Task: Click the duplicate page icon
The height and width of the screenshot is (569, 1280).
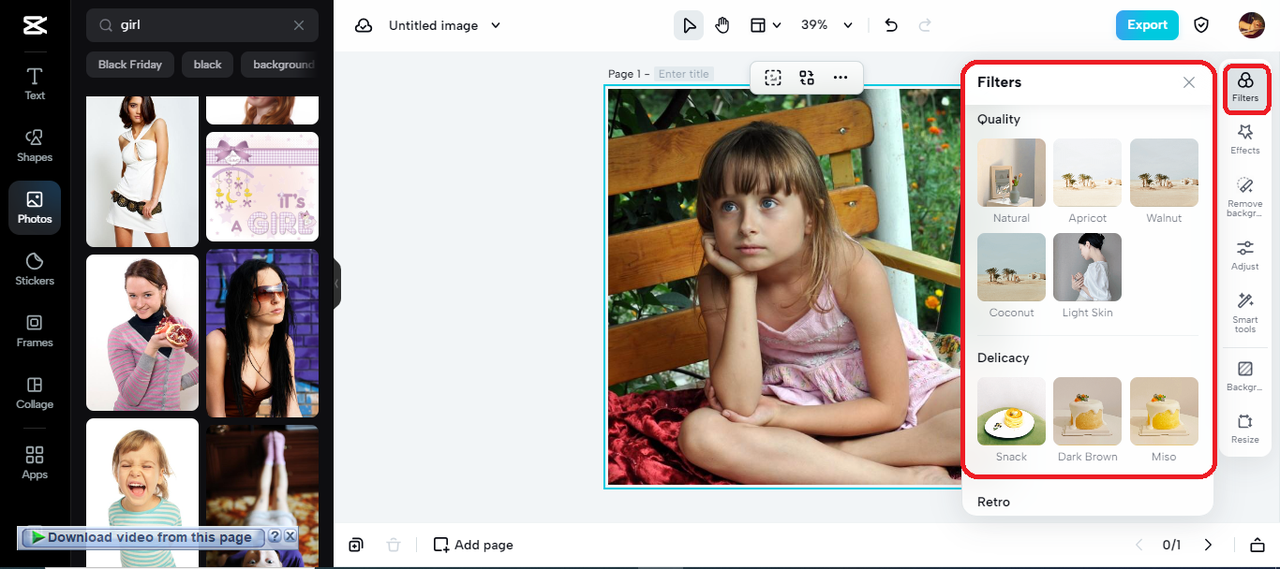Action: click(x=356, y=545)
